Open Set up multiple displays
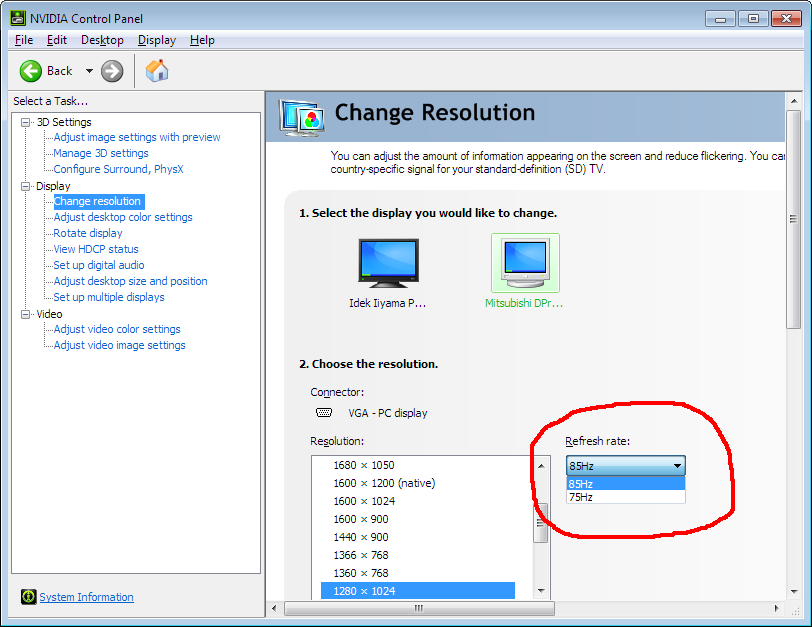The image size is (812, 627). point(109,297)
